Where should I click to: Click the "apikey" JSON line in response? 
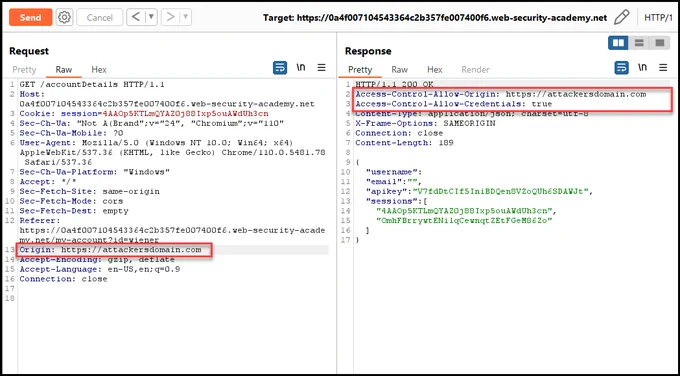[x=479, y=191]
